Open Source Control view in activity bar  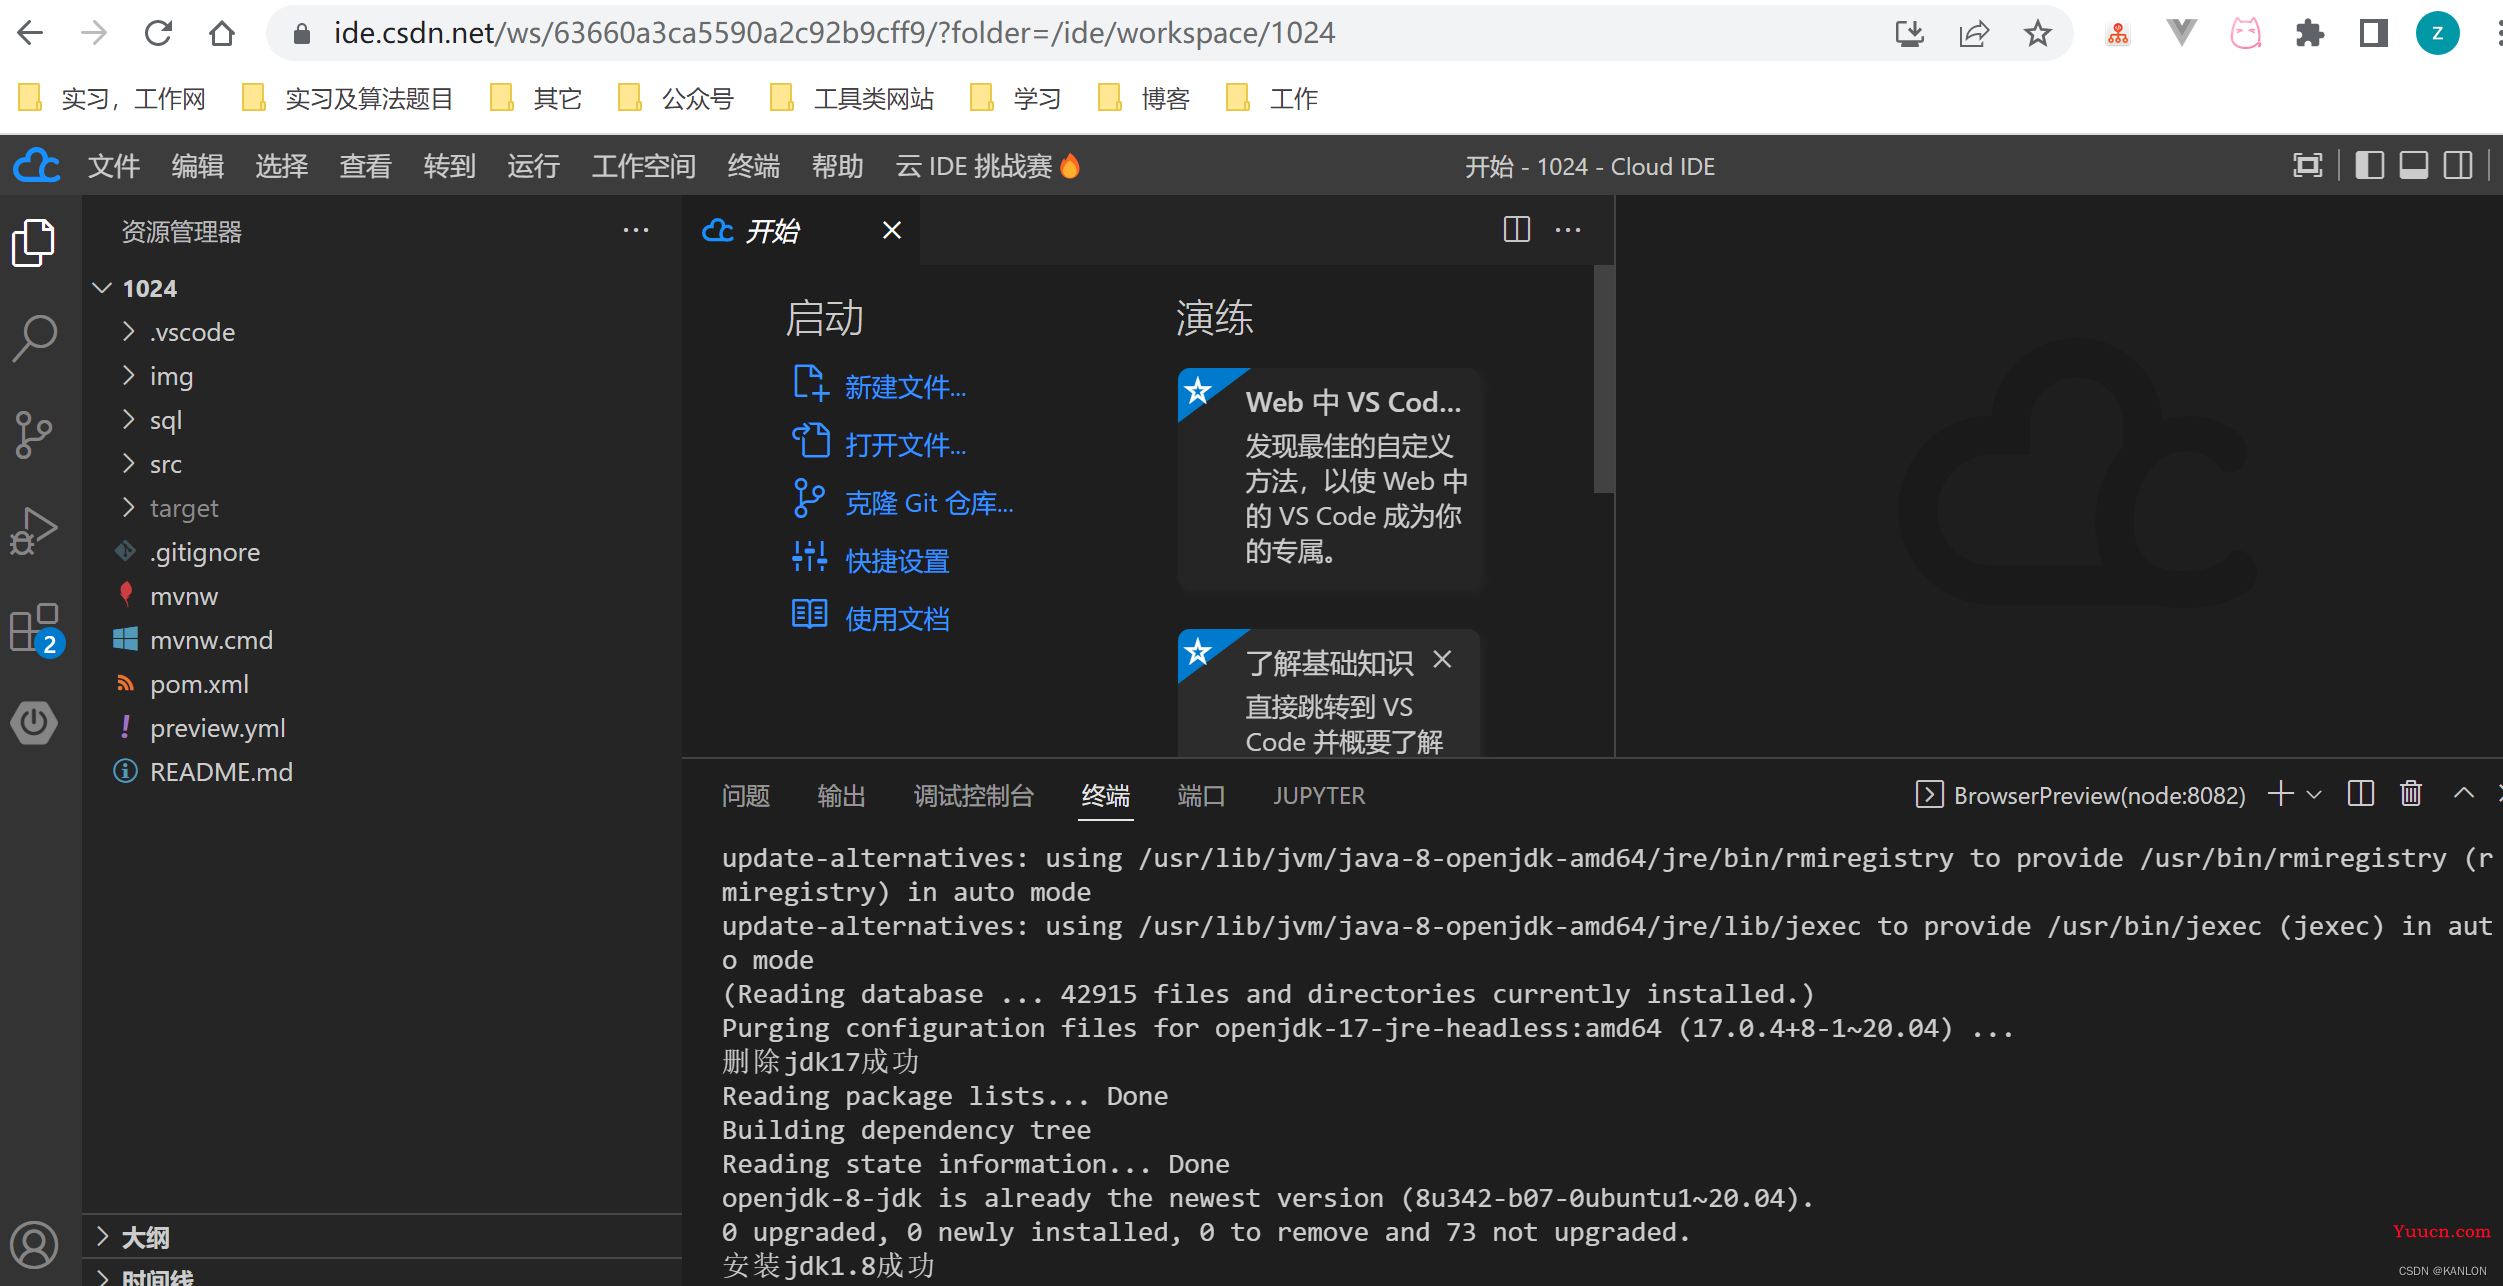pos(34,435)
